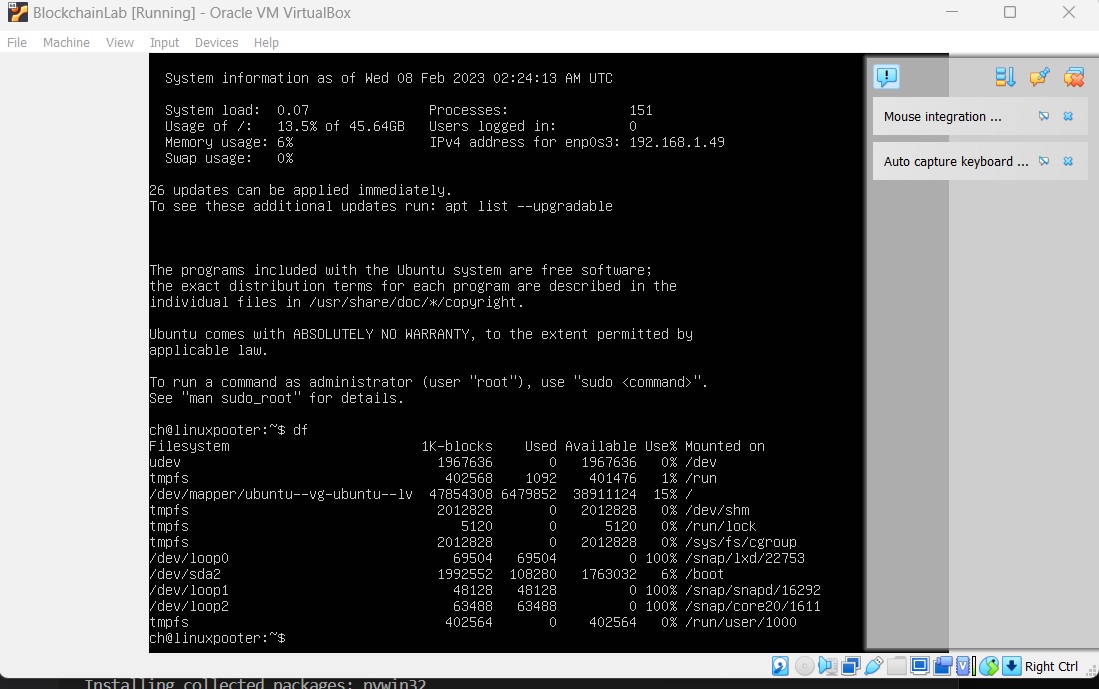Dismiss the Mouse integration notification
The height and width of the screenshot is (689, 1099).
[x=1068, y=116]
